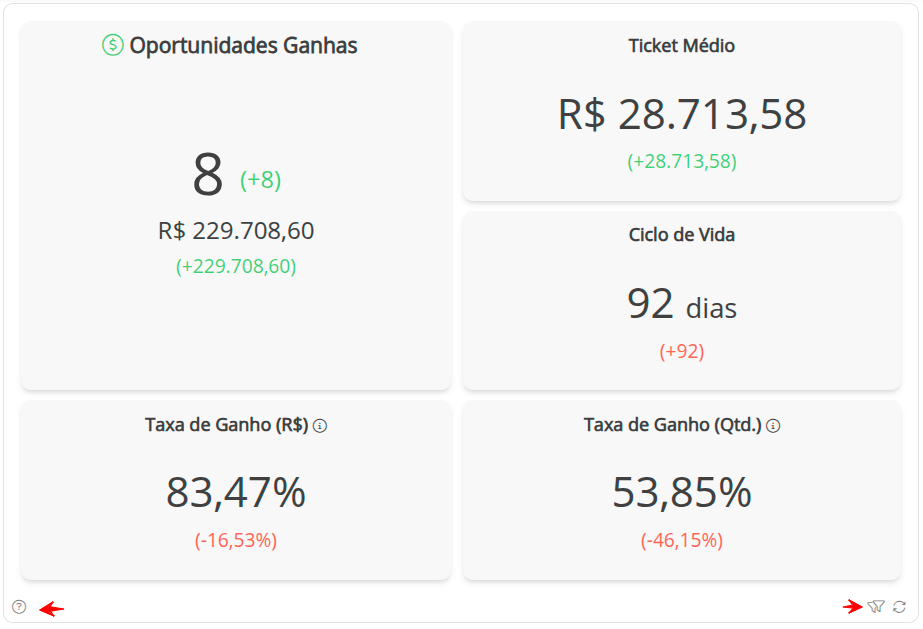Click the Taxa de Ganho (R$) title
This screenshot has width=923, height=629.
click(226, 425)
